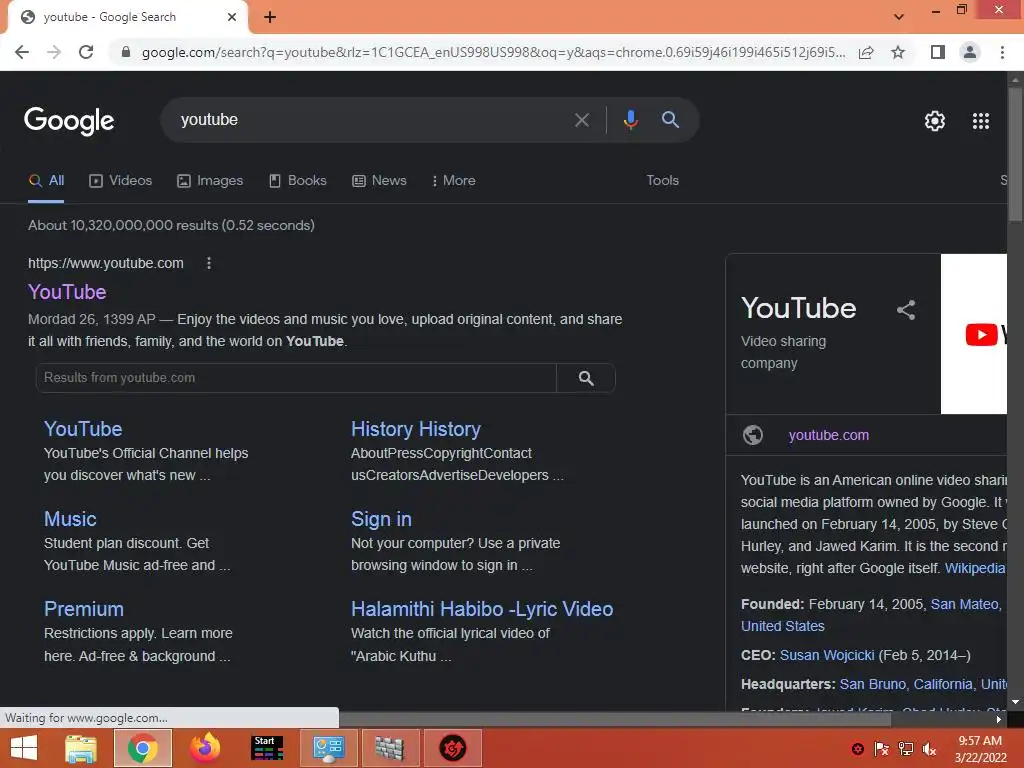This screenshot has width=1024, height=768.
Task: Click the horizontal scroll right arrow
Action: pyautogui.click(x=999, y=719)
